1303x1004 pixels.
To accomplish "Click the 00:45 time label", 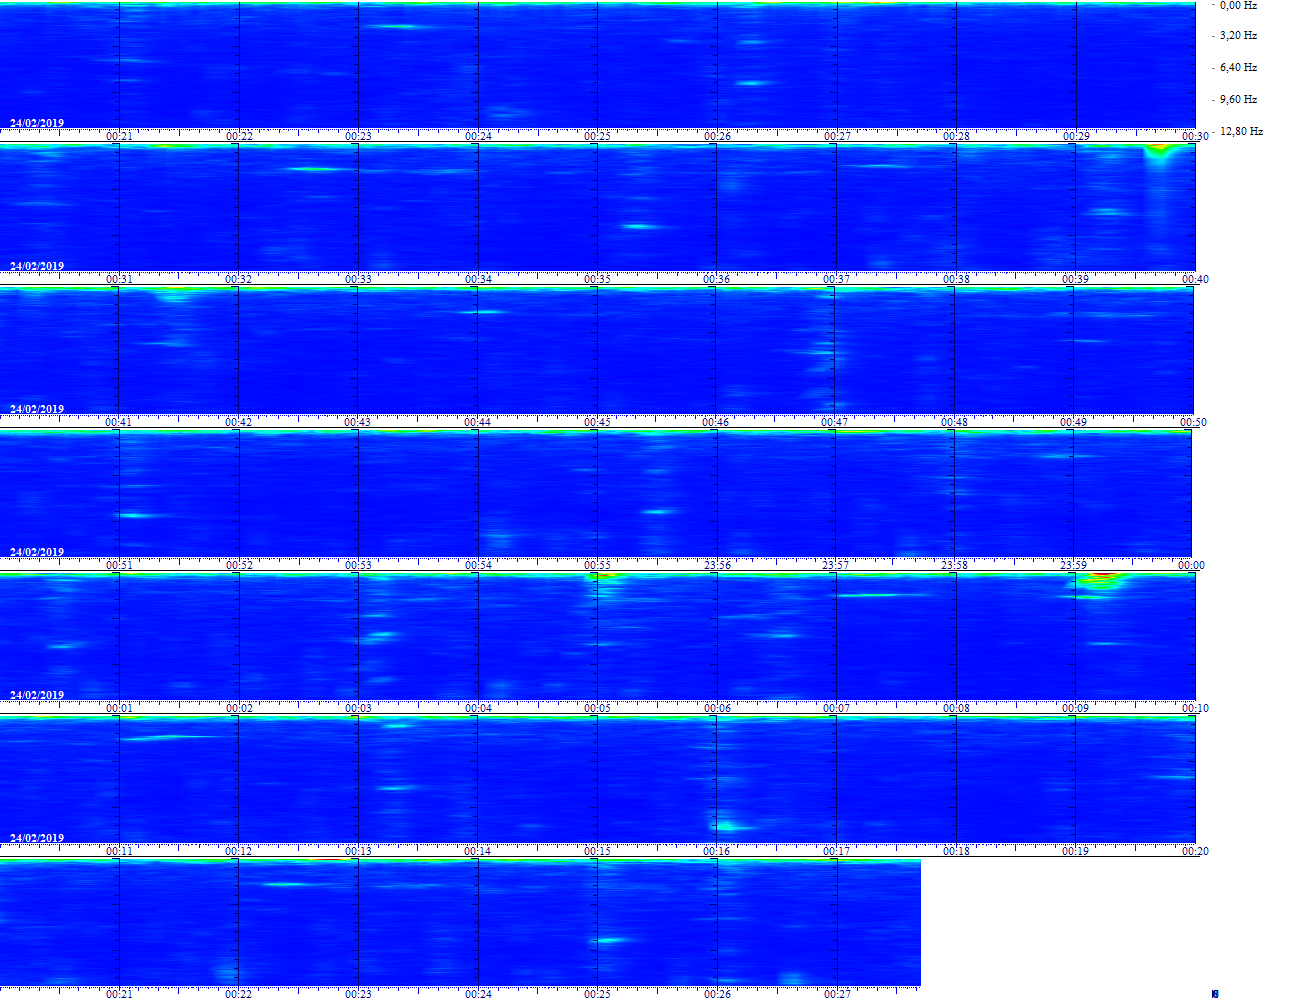I will tap(597, 422).
